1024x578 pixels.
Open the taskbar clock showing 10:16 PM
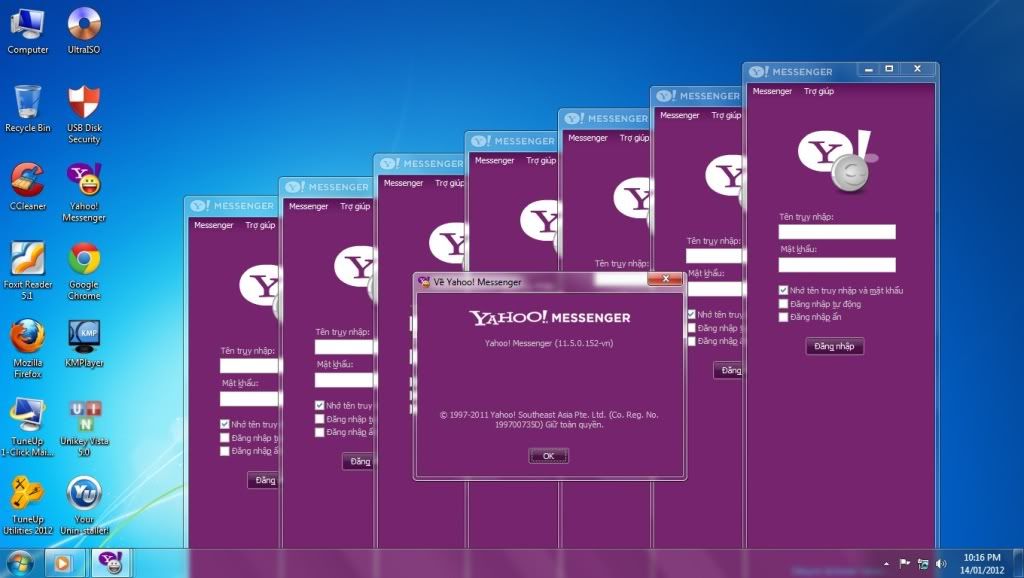click(x=982, y=564)
